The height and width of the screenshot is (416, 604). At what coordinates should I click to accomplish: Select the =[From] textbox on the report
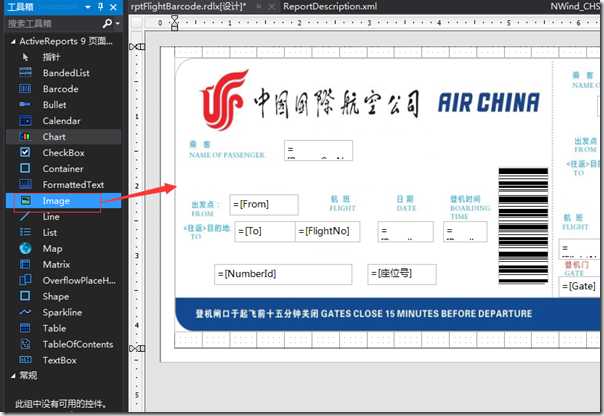tap(264, 205)
